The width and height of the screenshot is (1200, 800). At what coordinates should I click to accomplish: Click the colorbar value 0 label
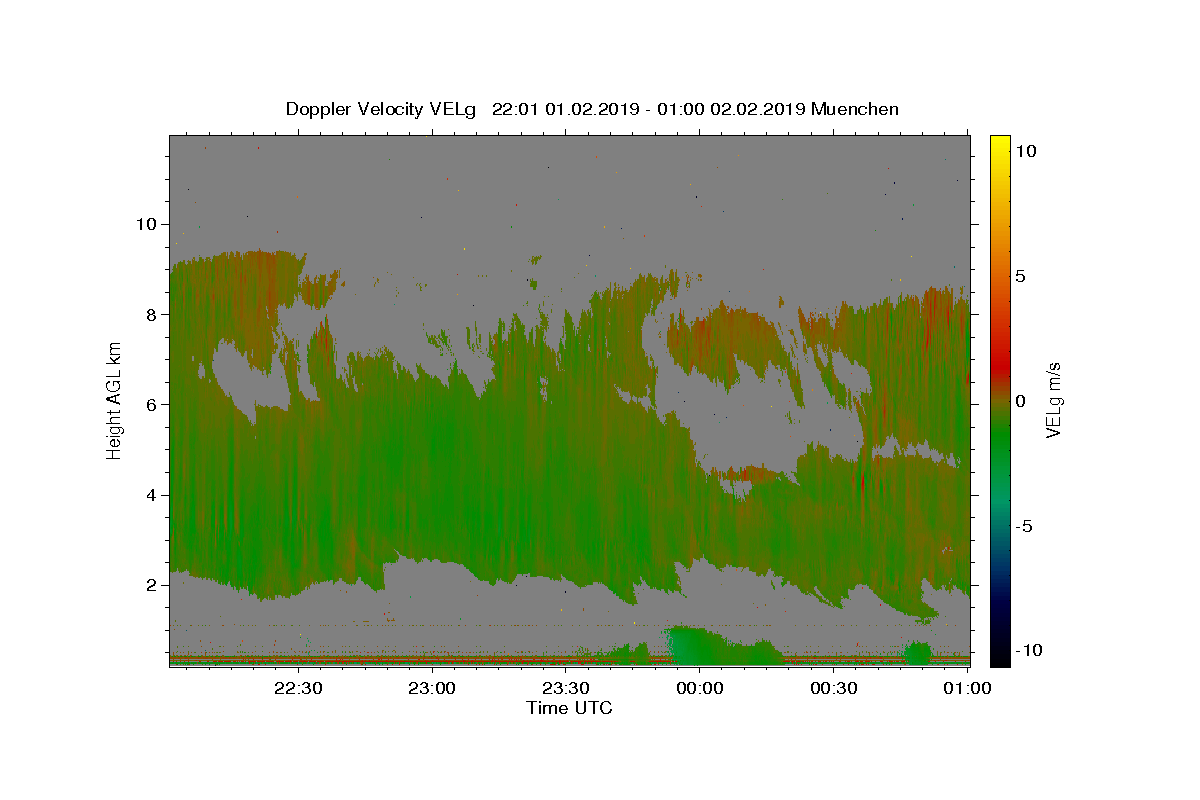tap(1021, 401)
